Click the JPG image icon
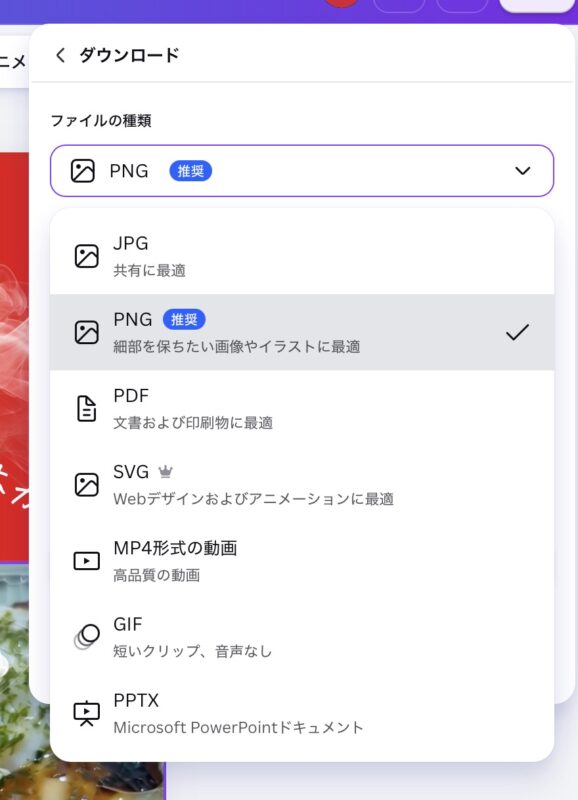This screenshot has width=578, height=800. 87,256
